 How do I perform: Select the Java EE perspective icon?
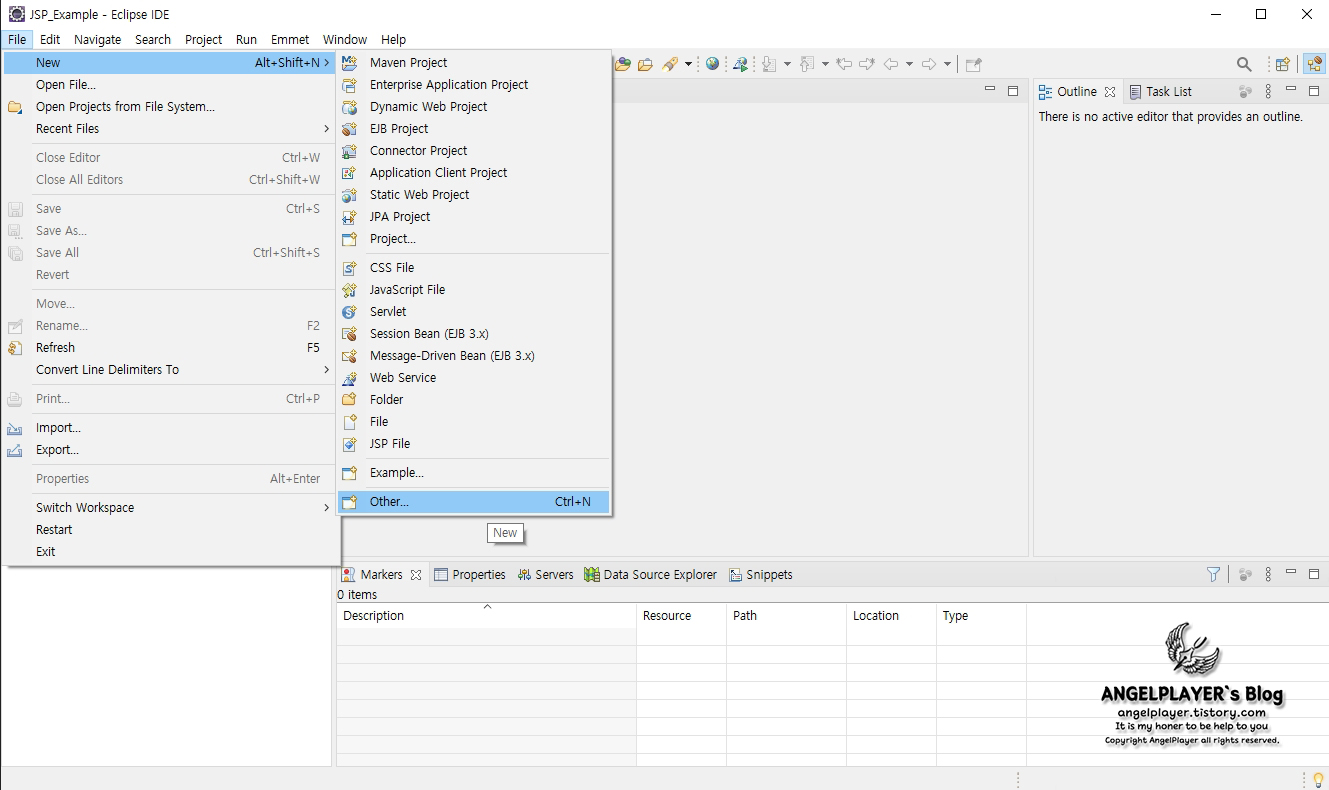1314,64
